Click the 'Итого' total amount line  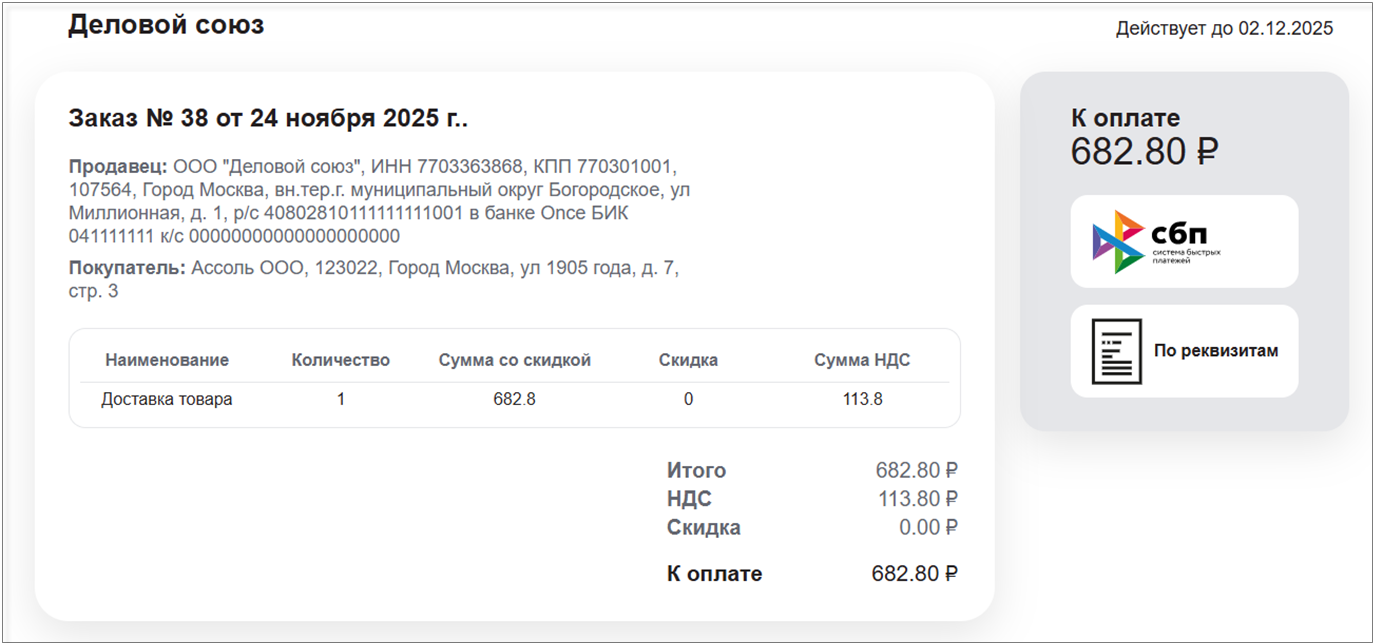(812, 470)
